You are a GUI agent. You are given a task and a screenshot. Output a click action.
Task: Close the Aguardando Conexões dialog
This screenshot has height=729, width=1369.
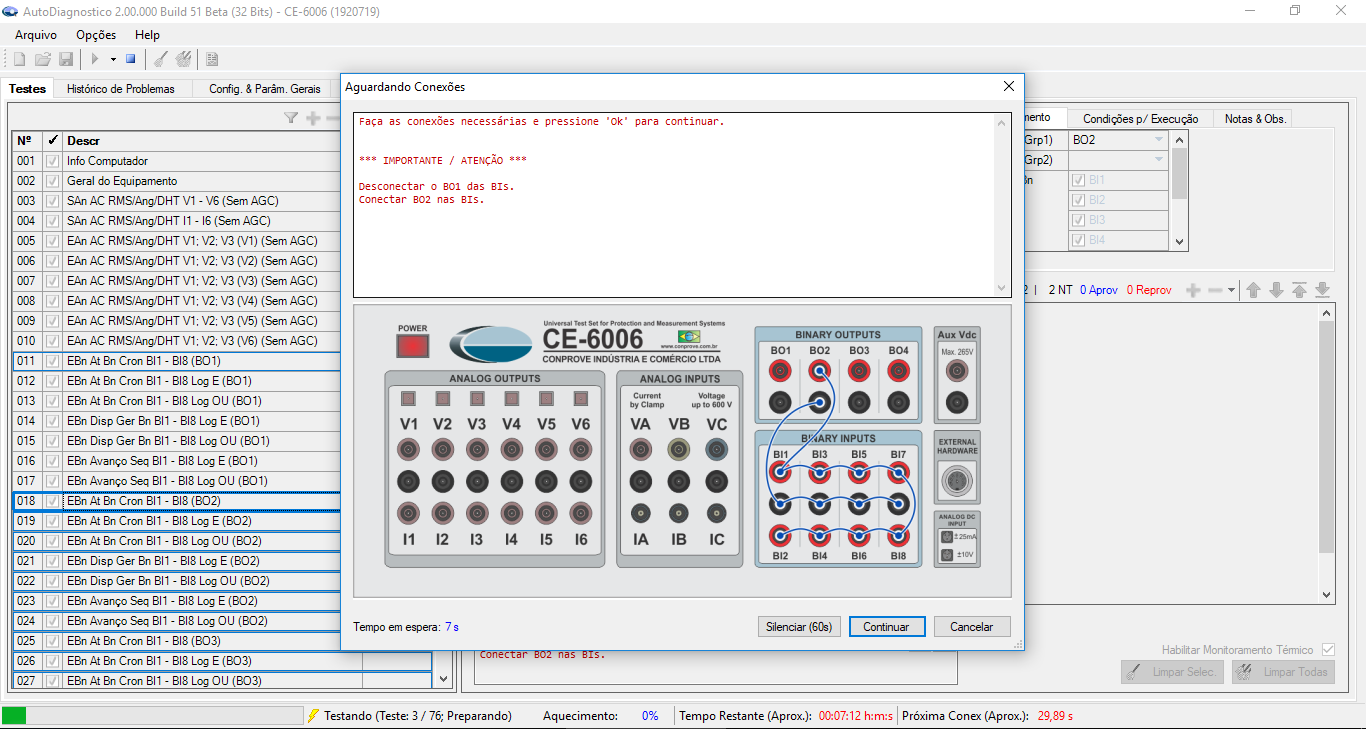(x=1009, y=87)
